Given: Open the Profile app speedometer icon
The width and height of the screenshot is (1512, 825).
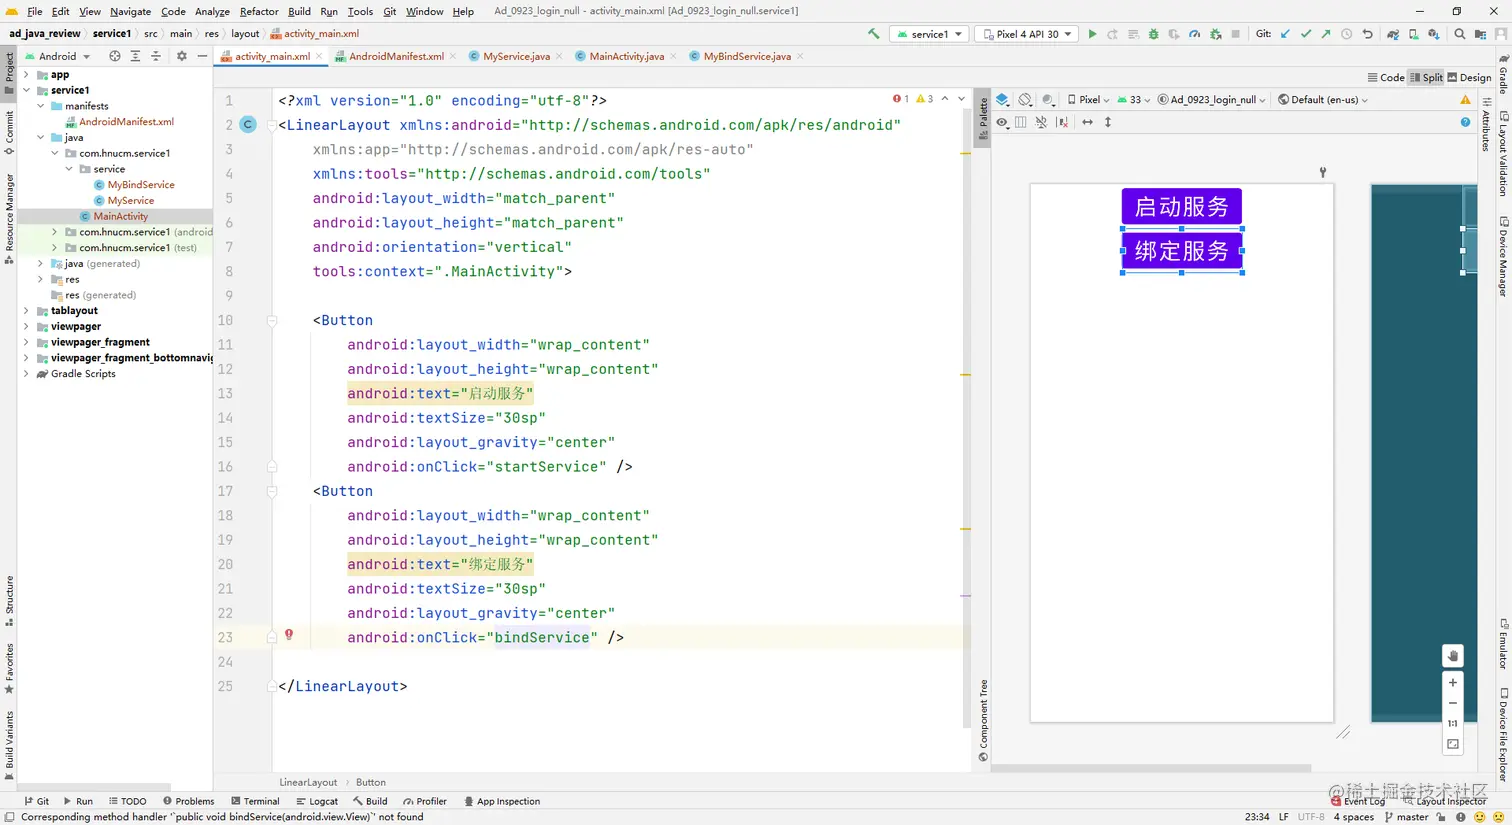Looking at the screenshot, I should (1194, 34).
